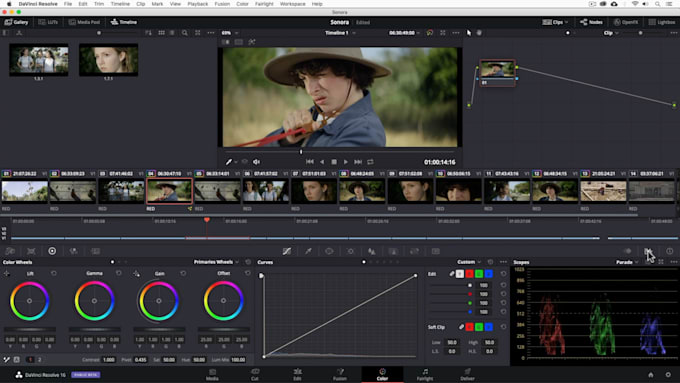
Task: Skip to the first frame
Action: tap(310, 162)
